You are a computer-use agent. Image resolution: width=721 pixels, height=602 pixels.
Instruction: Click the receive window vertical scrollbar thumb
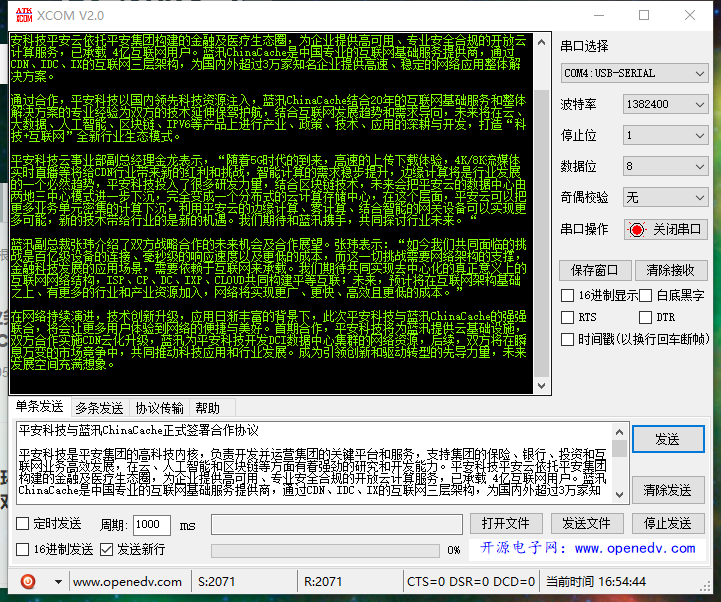[542, 234]
